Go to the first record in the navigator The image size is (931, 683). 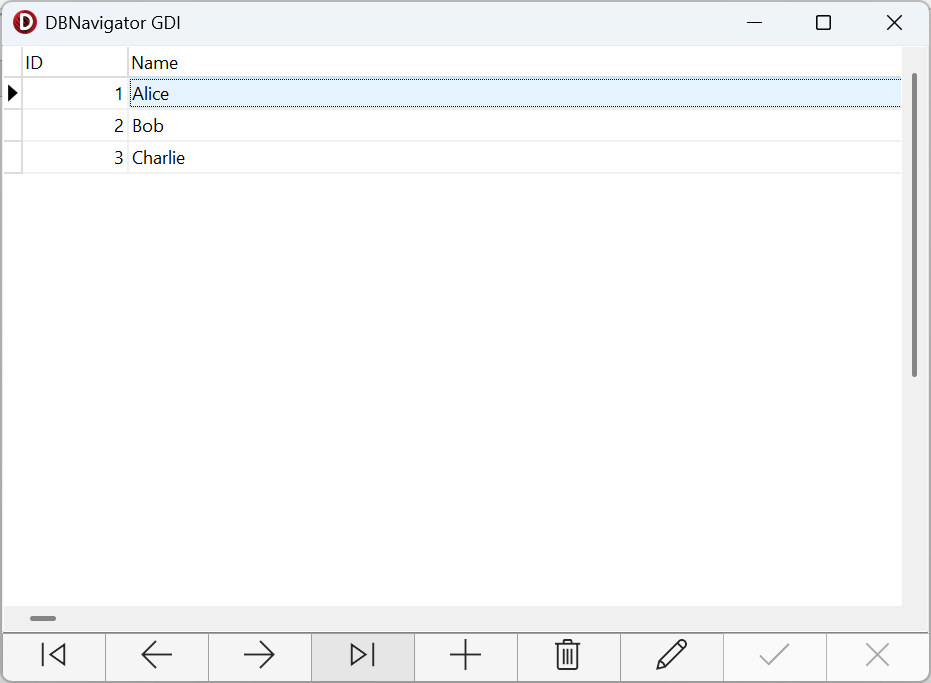tap(54, 656)
